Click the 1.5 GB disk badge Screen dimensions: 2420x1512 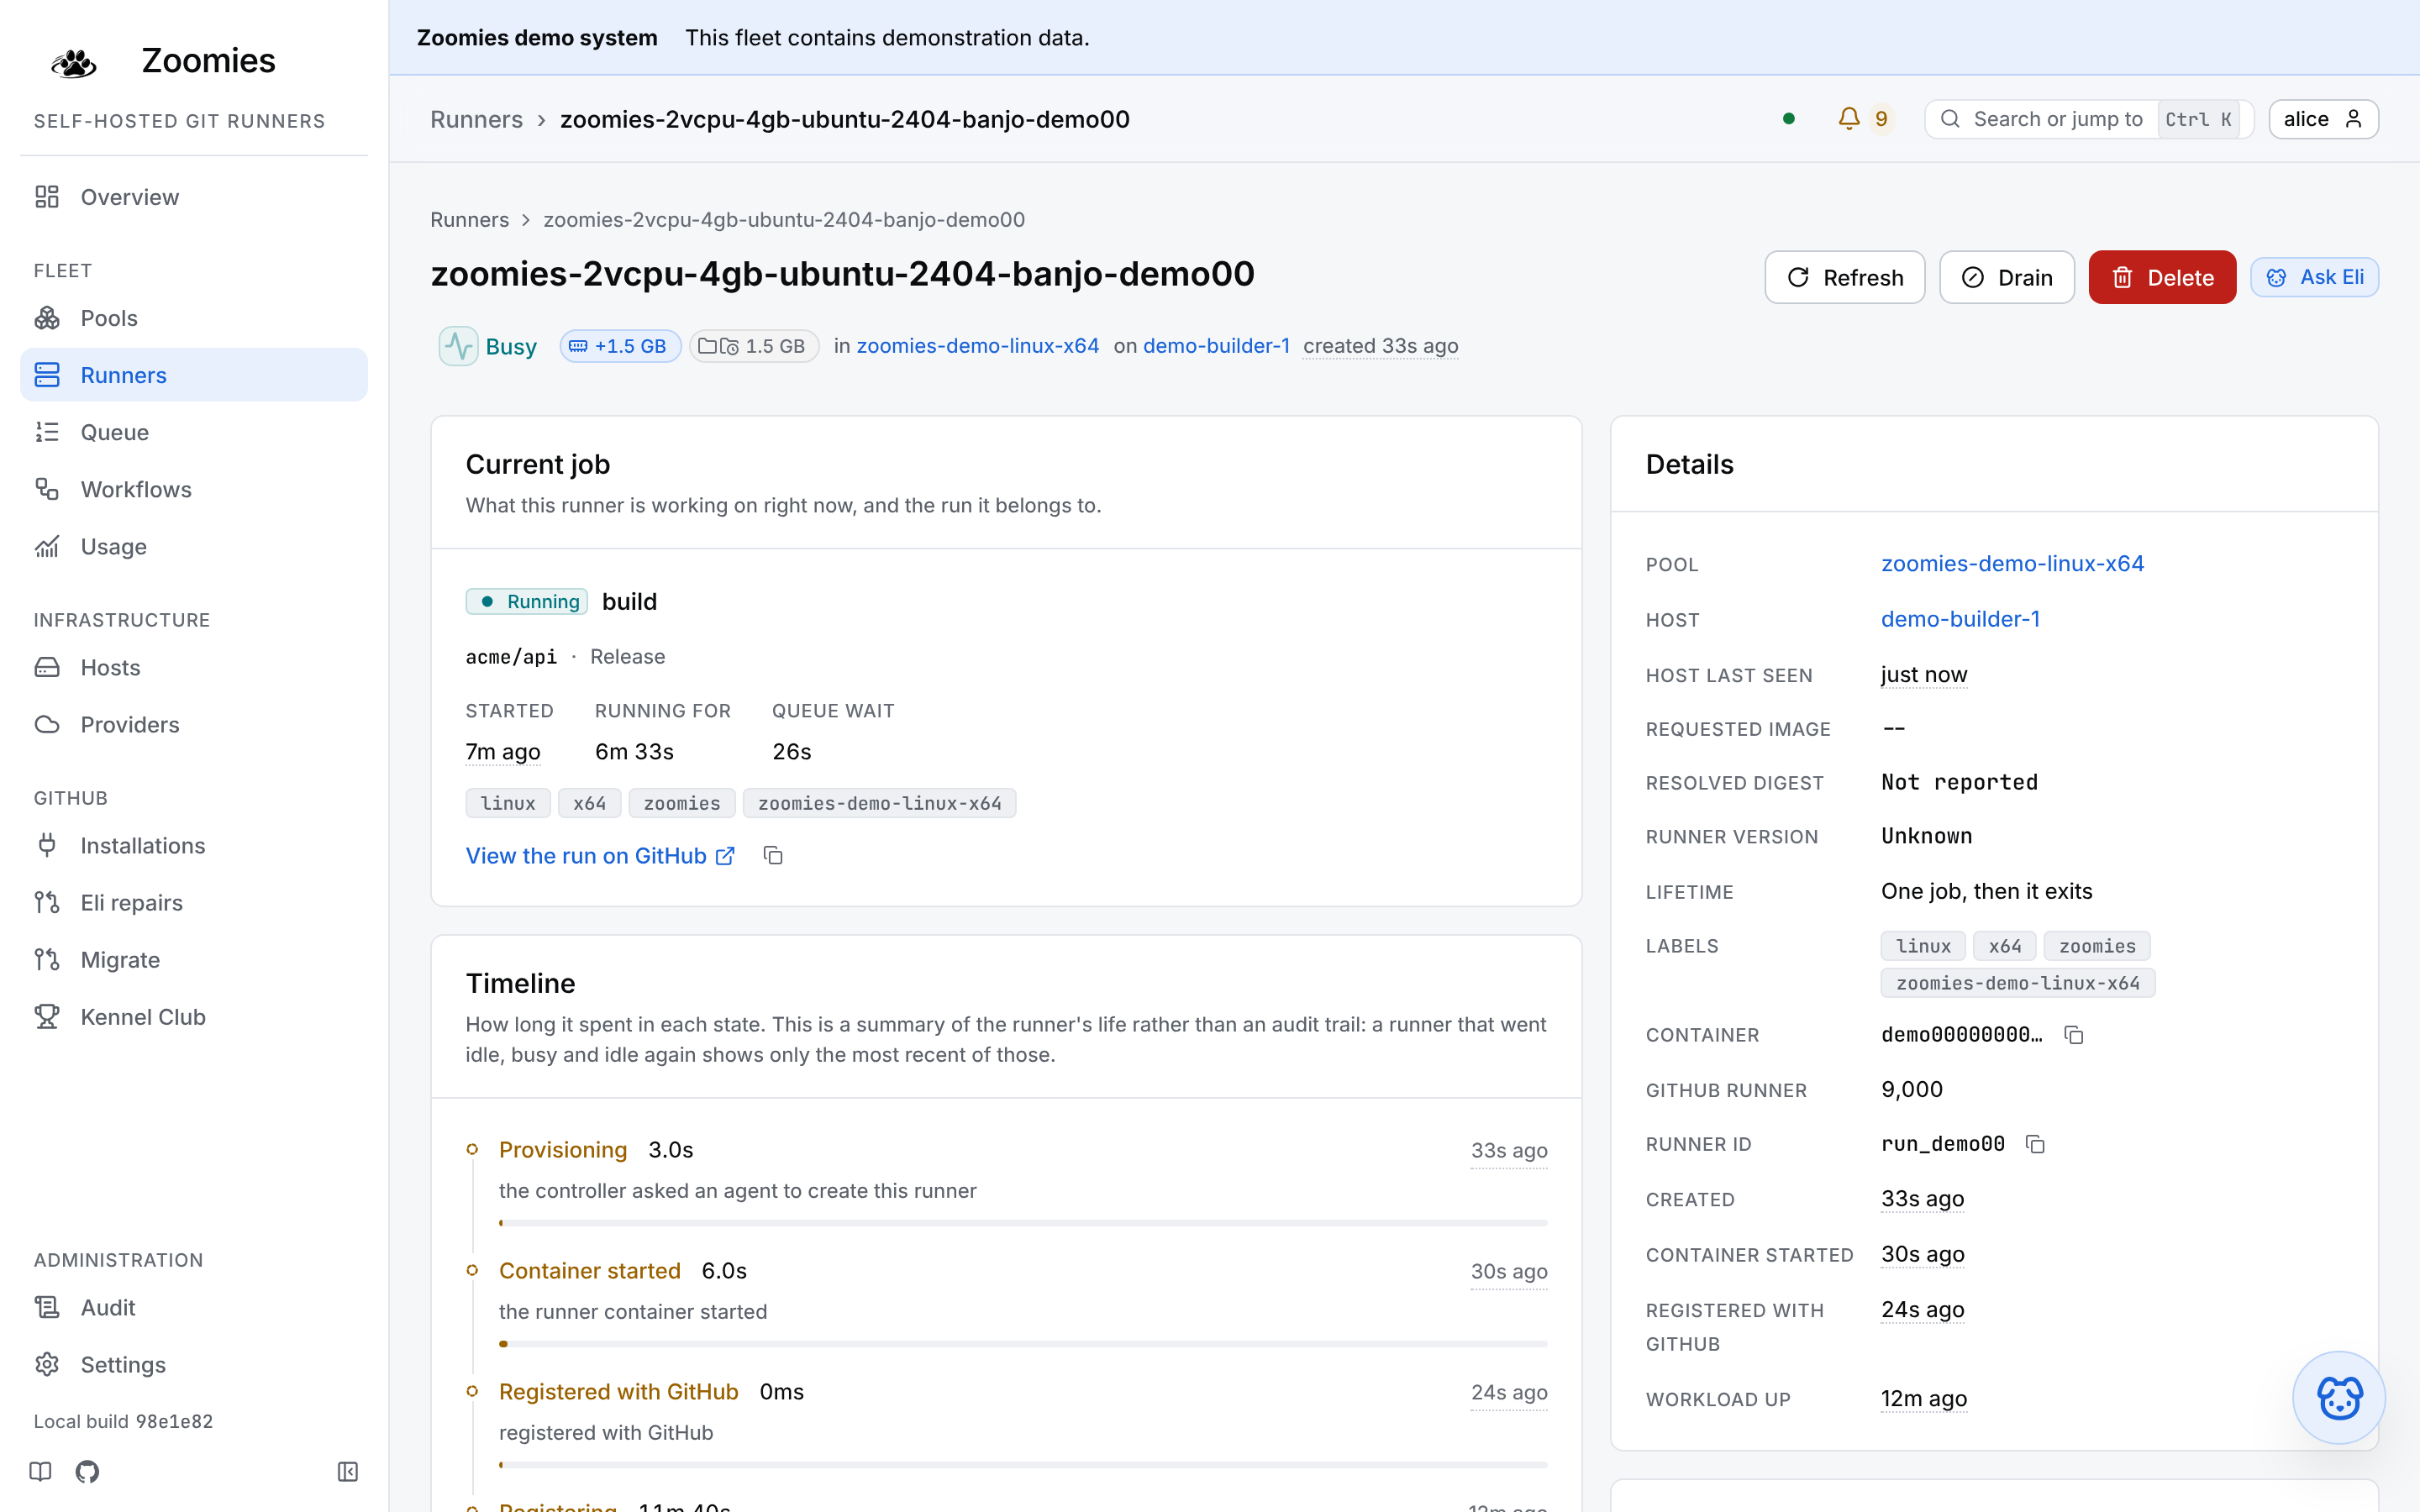pos(754,346)
